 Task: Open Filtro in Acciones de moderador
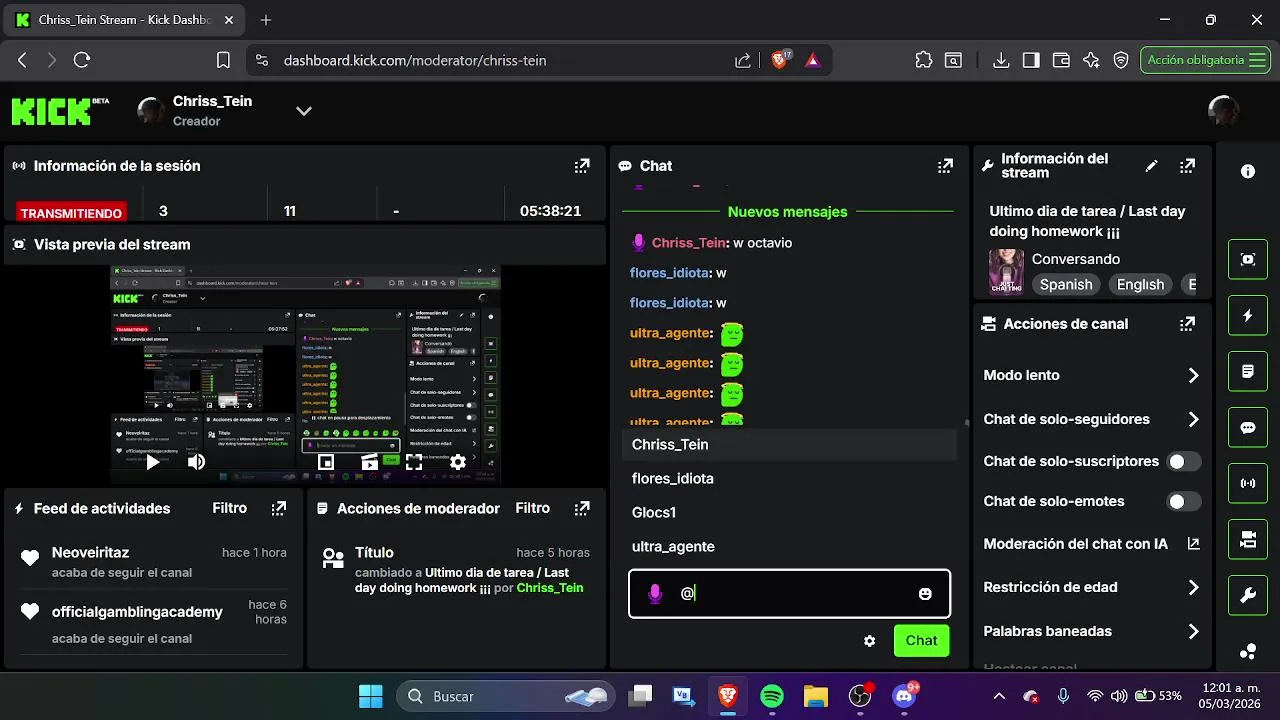click(533, 508)
